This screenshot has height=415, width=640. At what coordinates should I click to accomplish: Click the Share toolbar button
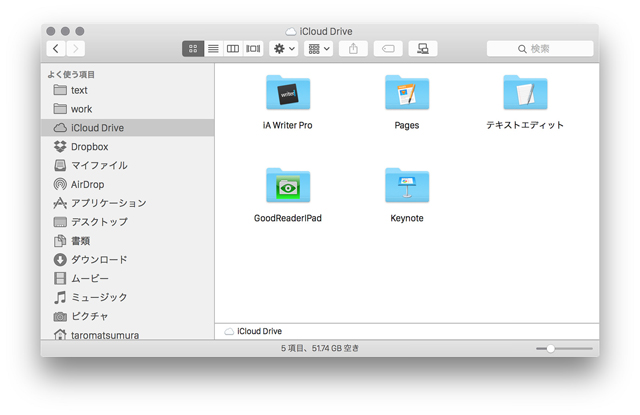click(353, 49)
